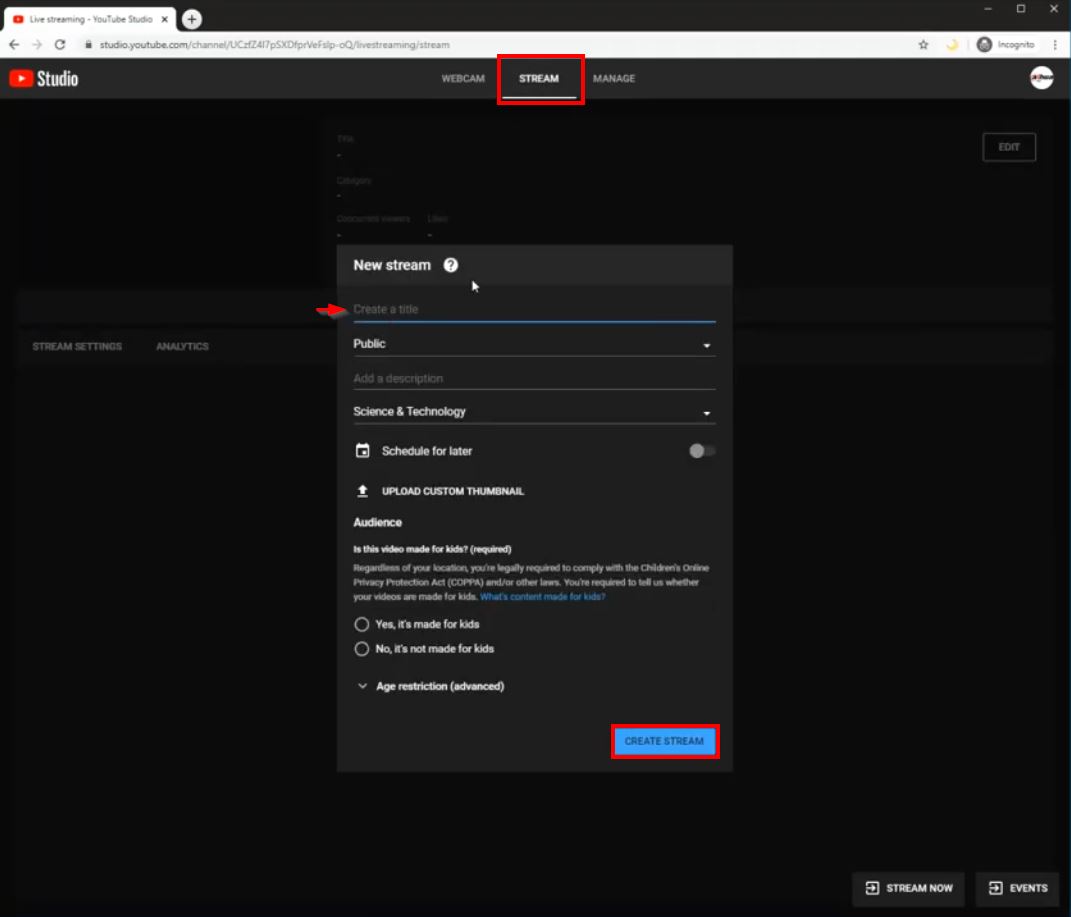Click the CREATE STREAM button
Screen dimensions: 1071x917
(x=664, y=741)
